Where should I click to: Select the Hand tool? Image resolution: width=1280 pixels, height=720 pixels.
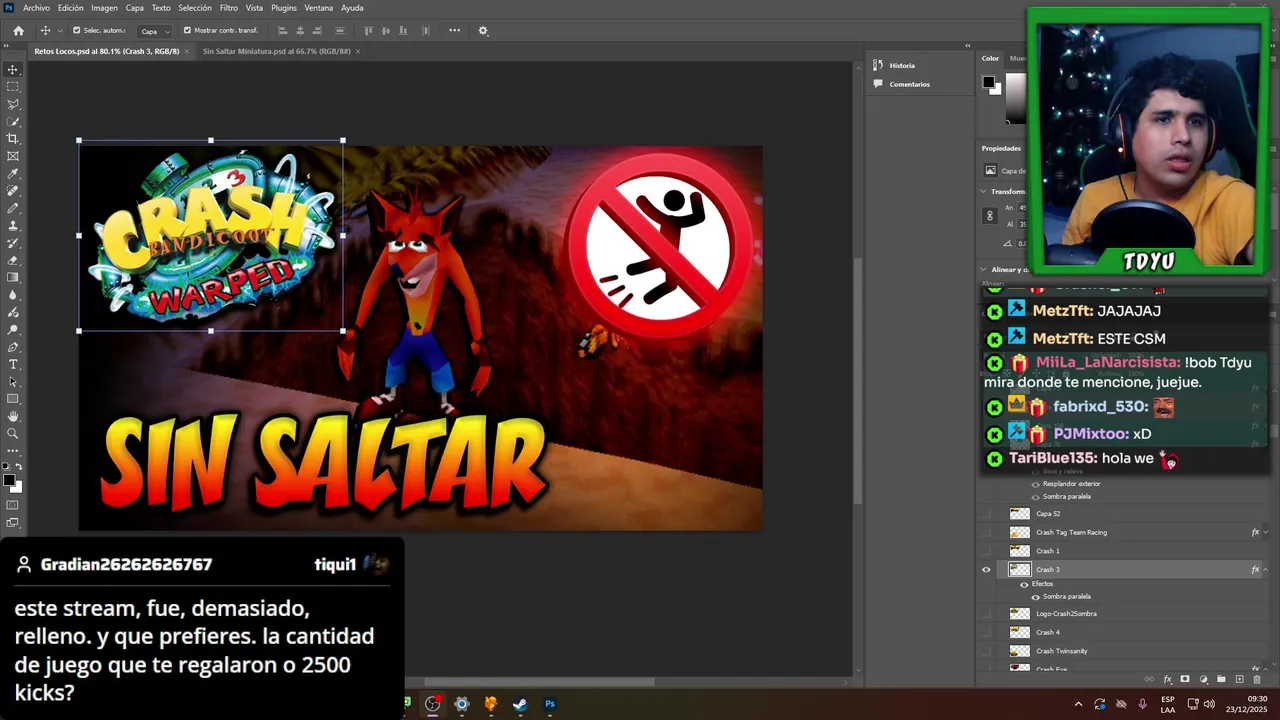13,416
